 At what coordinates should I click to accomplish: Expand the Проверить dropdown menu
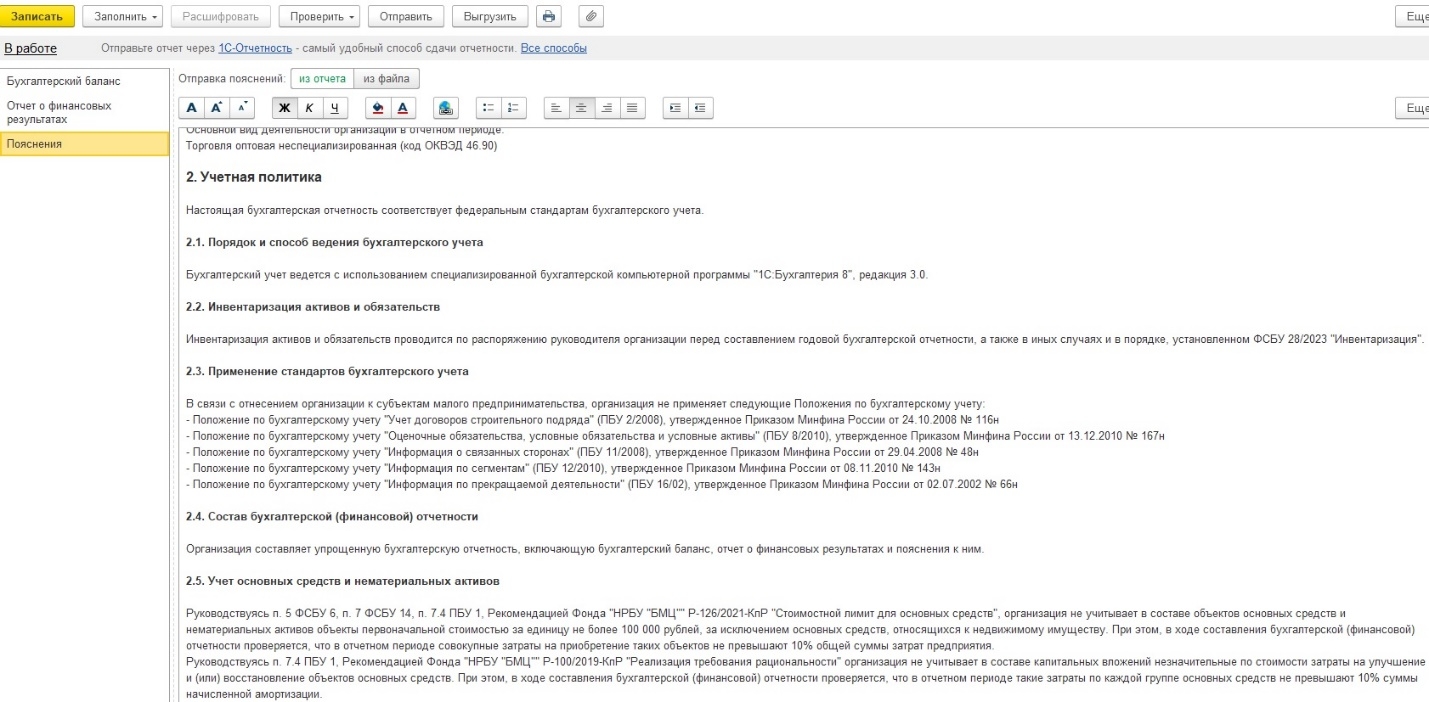319,17
